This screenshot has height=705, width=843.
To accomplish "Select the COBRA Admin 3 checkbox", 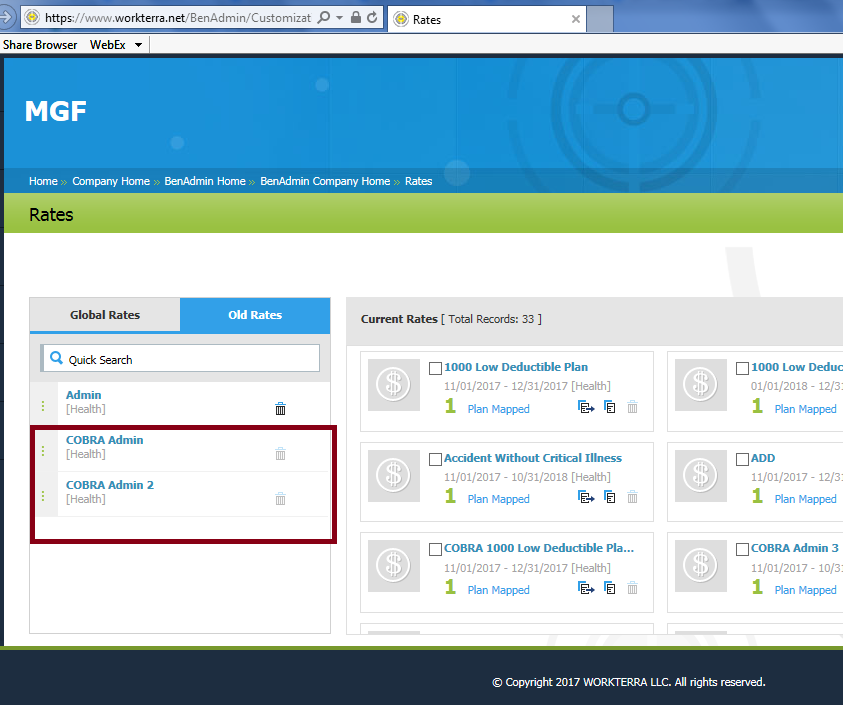I will tap(742, 549).
